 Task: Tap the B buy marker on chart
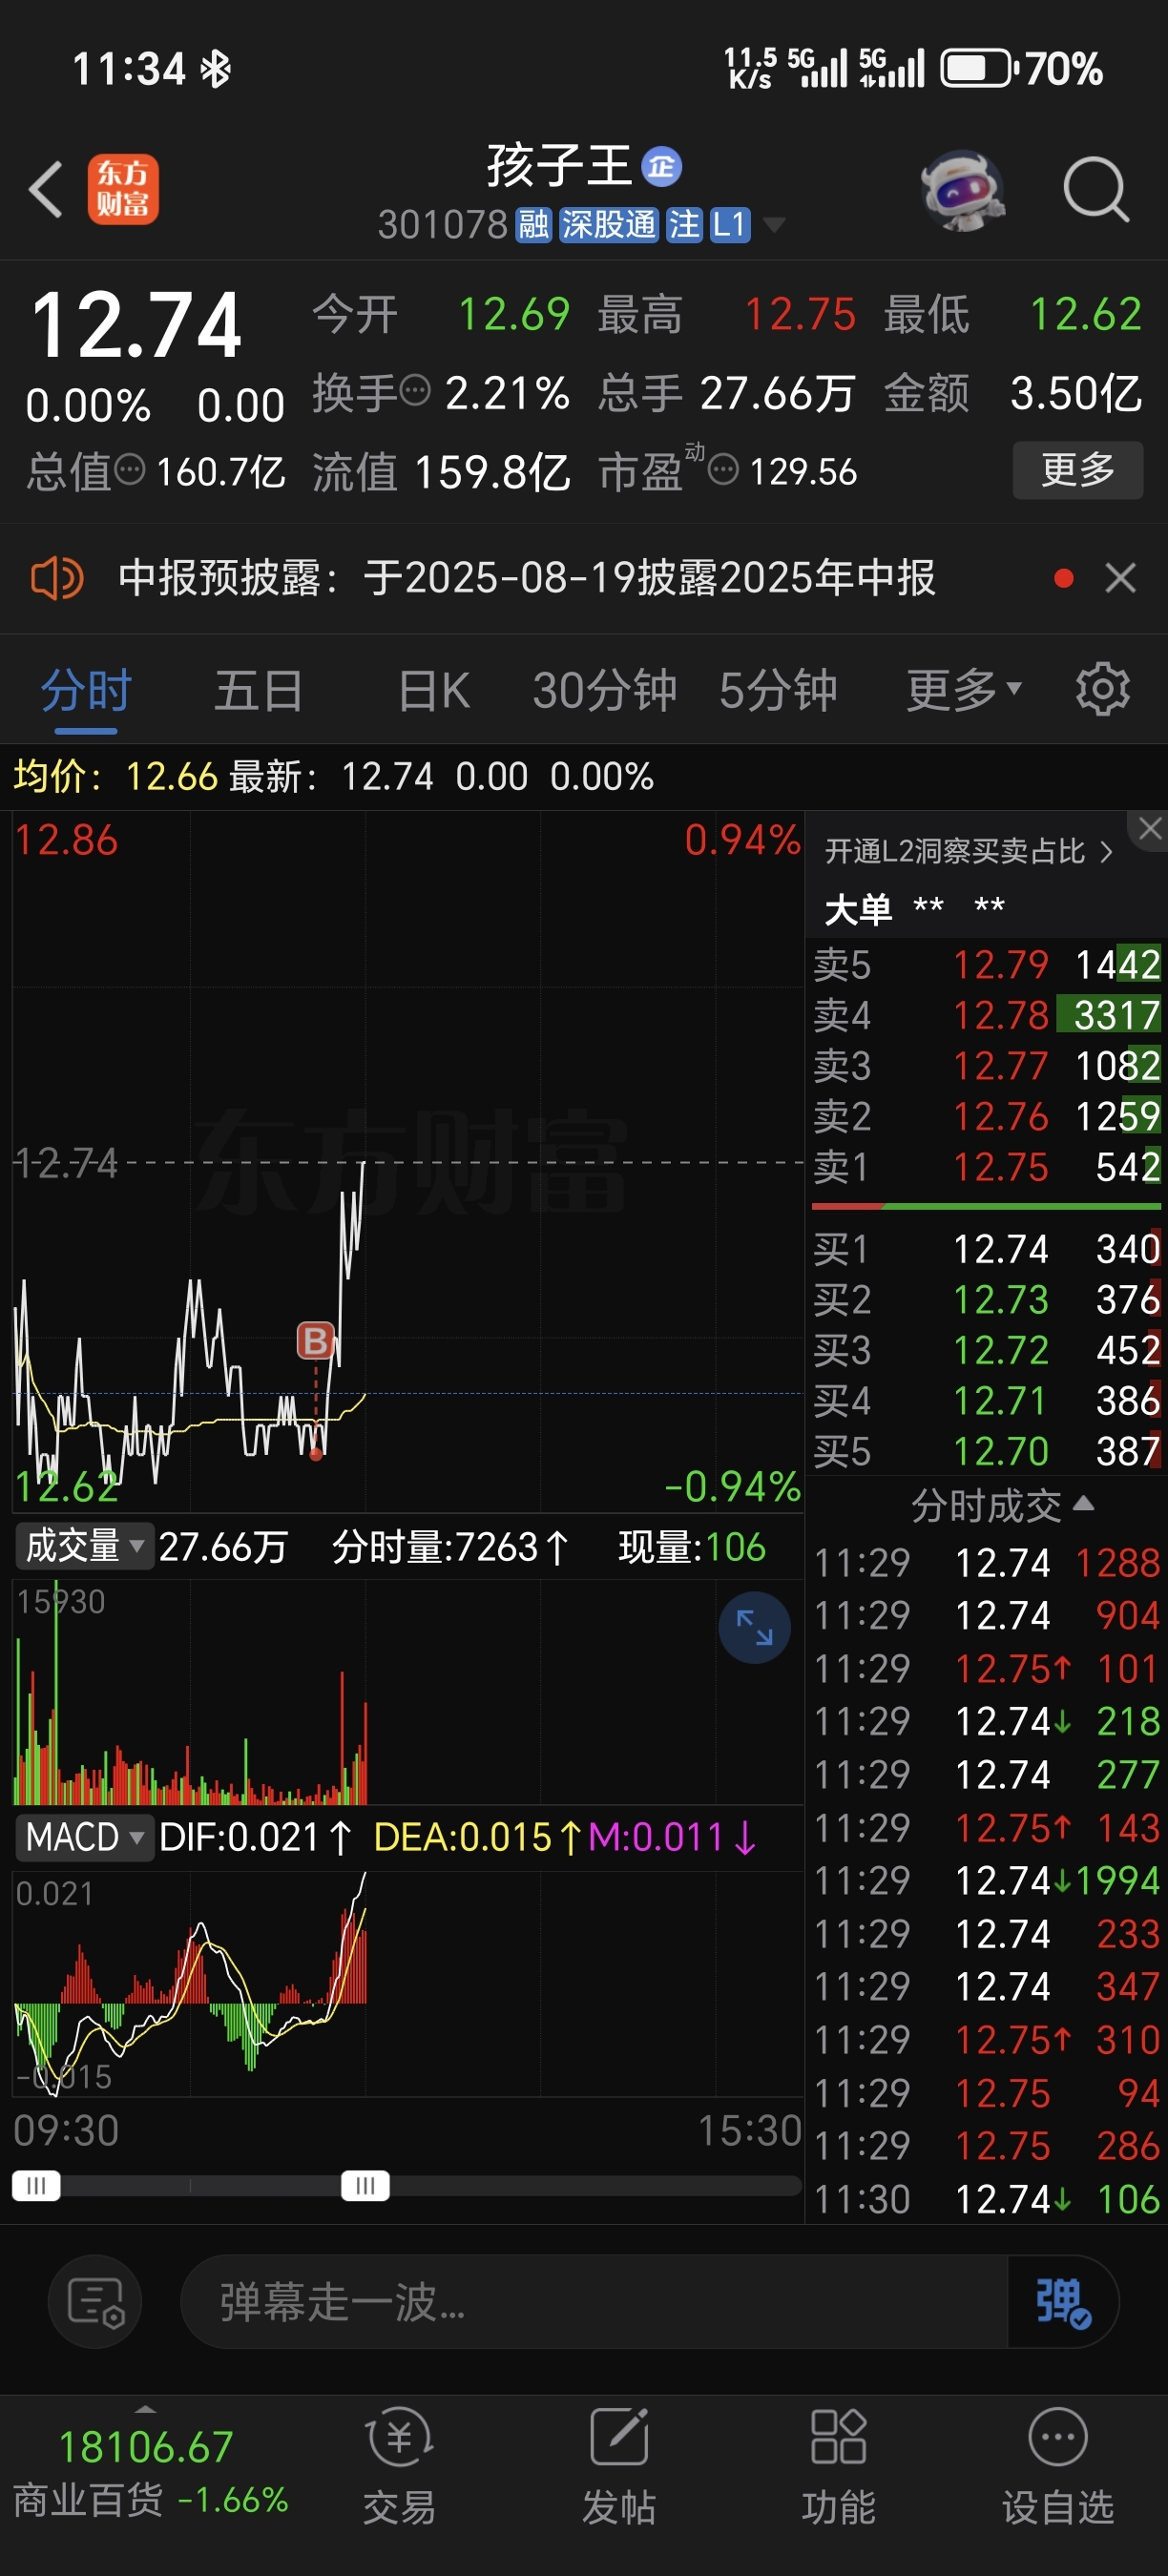pos(316,1340)
